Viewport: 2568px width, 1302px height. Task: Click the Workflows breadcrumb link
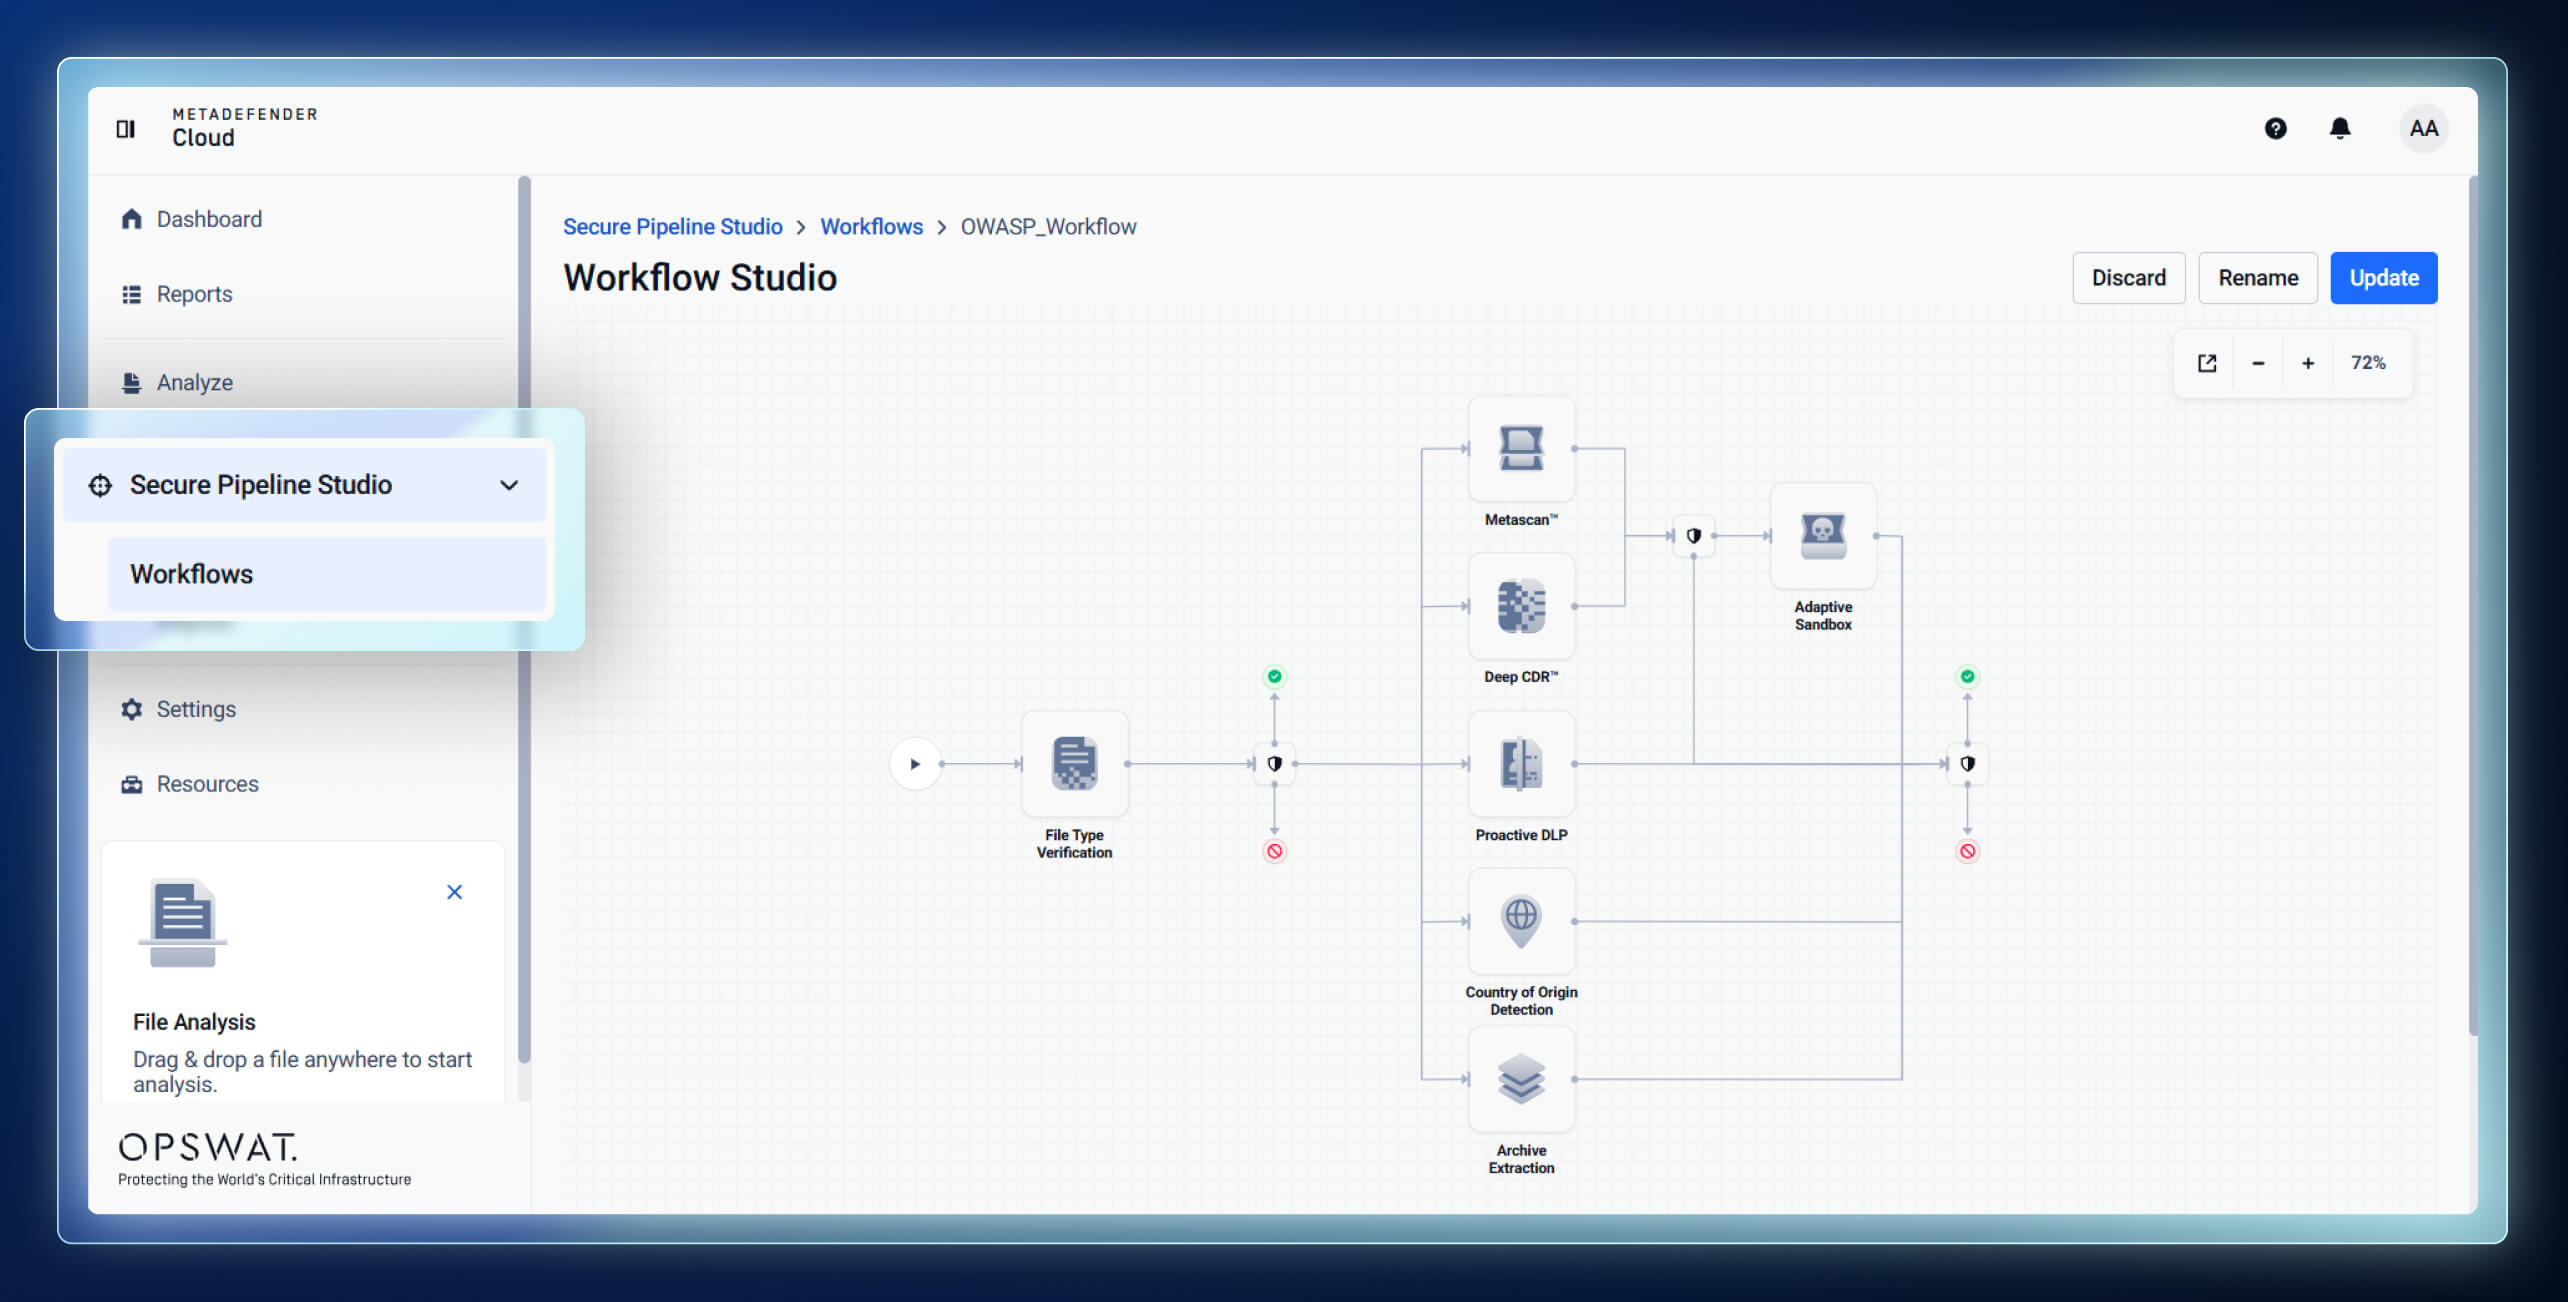pyautogui.click(x=871, y=227)
